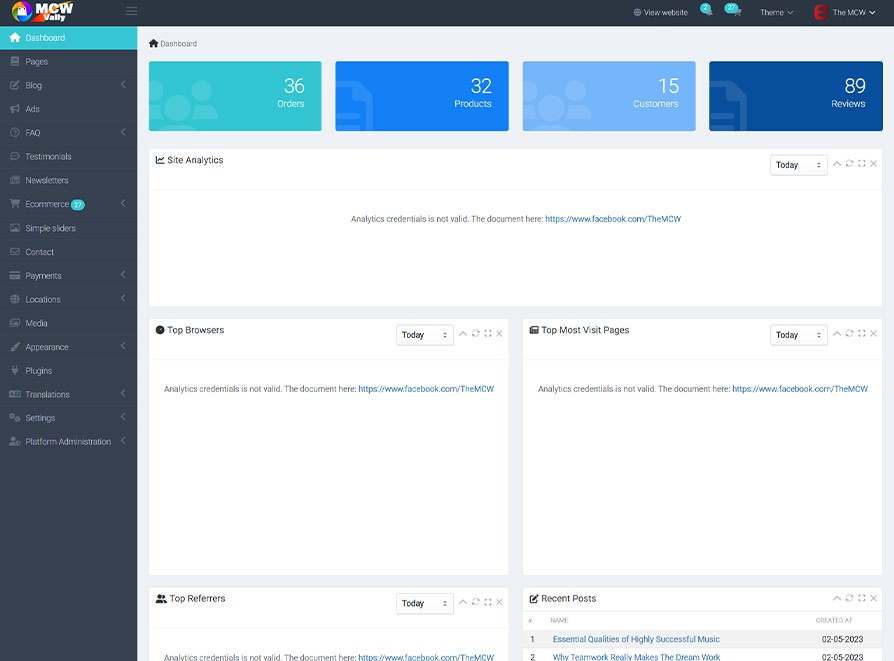The width and height of the screenshot is (894, 661).
Task: Fullscreen the Top Browsers widget
Action: pos(487,333)
